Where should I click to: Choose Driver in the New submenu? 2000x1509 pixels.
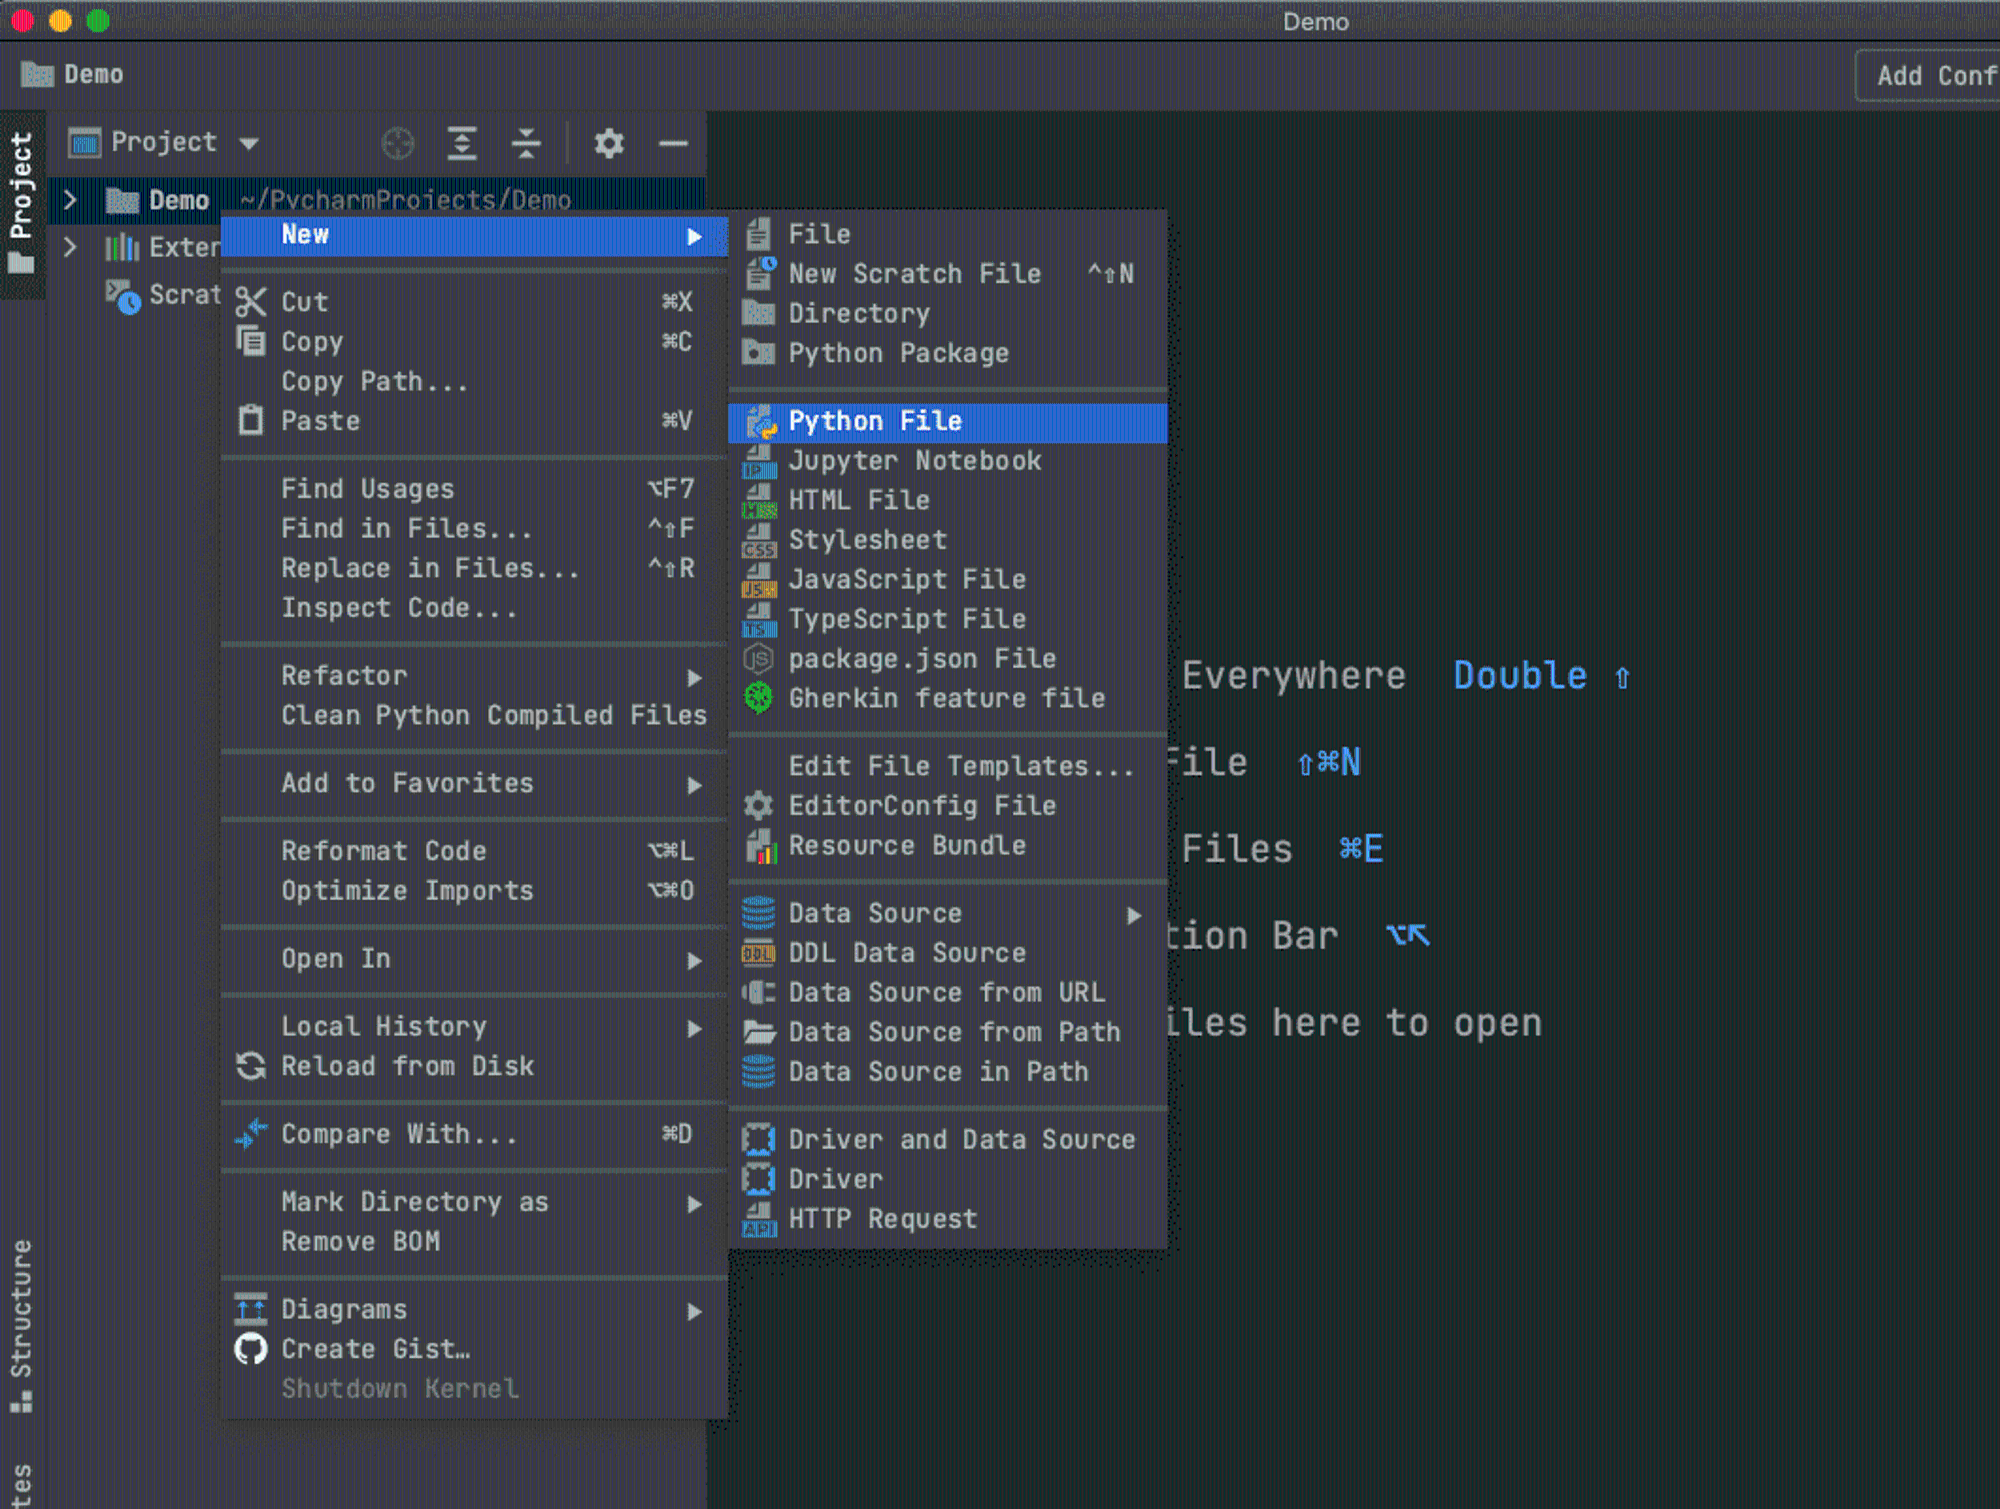click(x=948, y=1180)
